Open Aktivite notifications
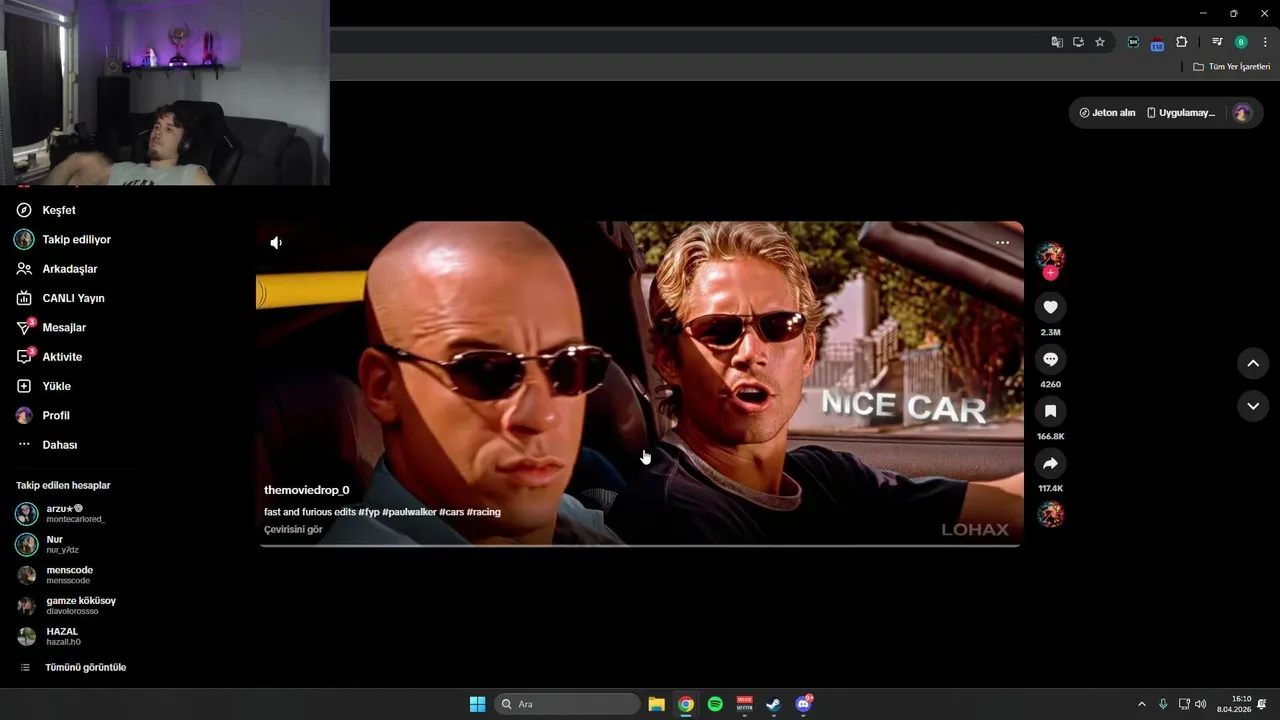 (49, 357)
